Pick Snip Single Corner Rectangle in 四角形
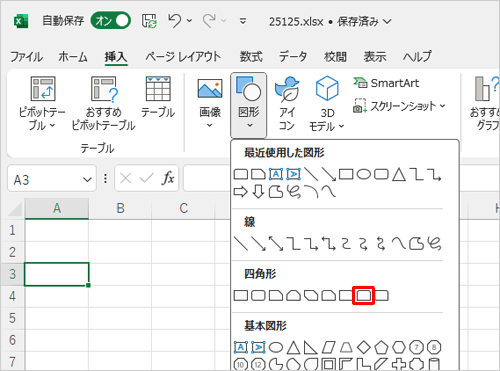The width and height of the screenshot is (500, 371). 276,296
